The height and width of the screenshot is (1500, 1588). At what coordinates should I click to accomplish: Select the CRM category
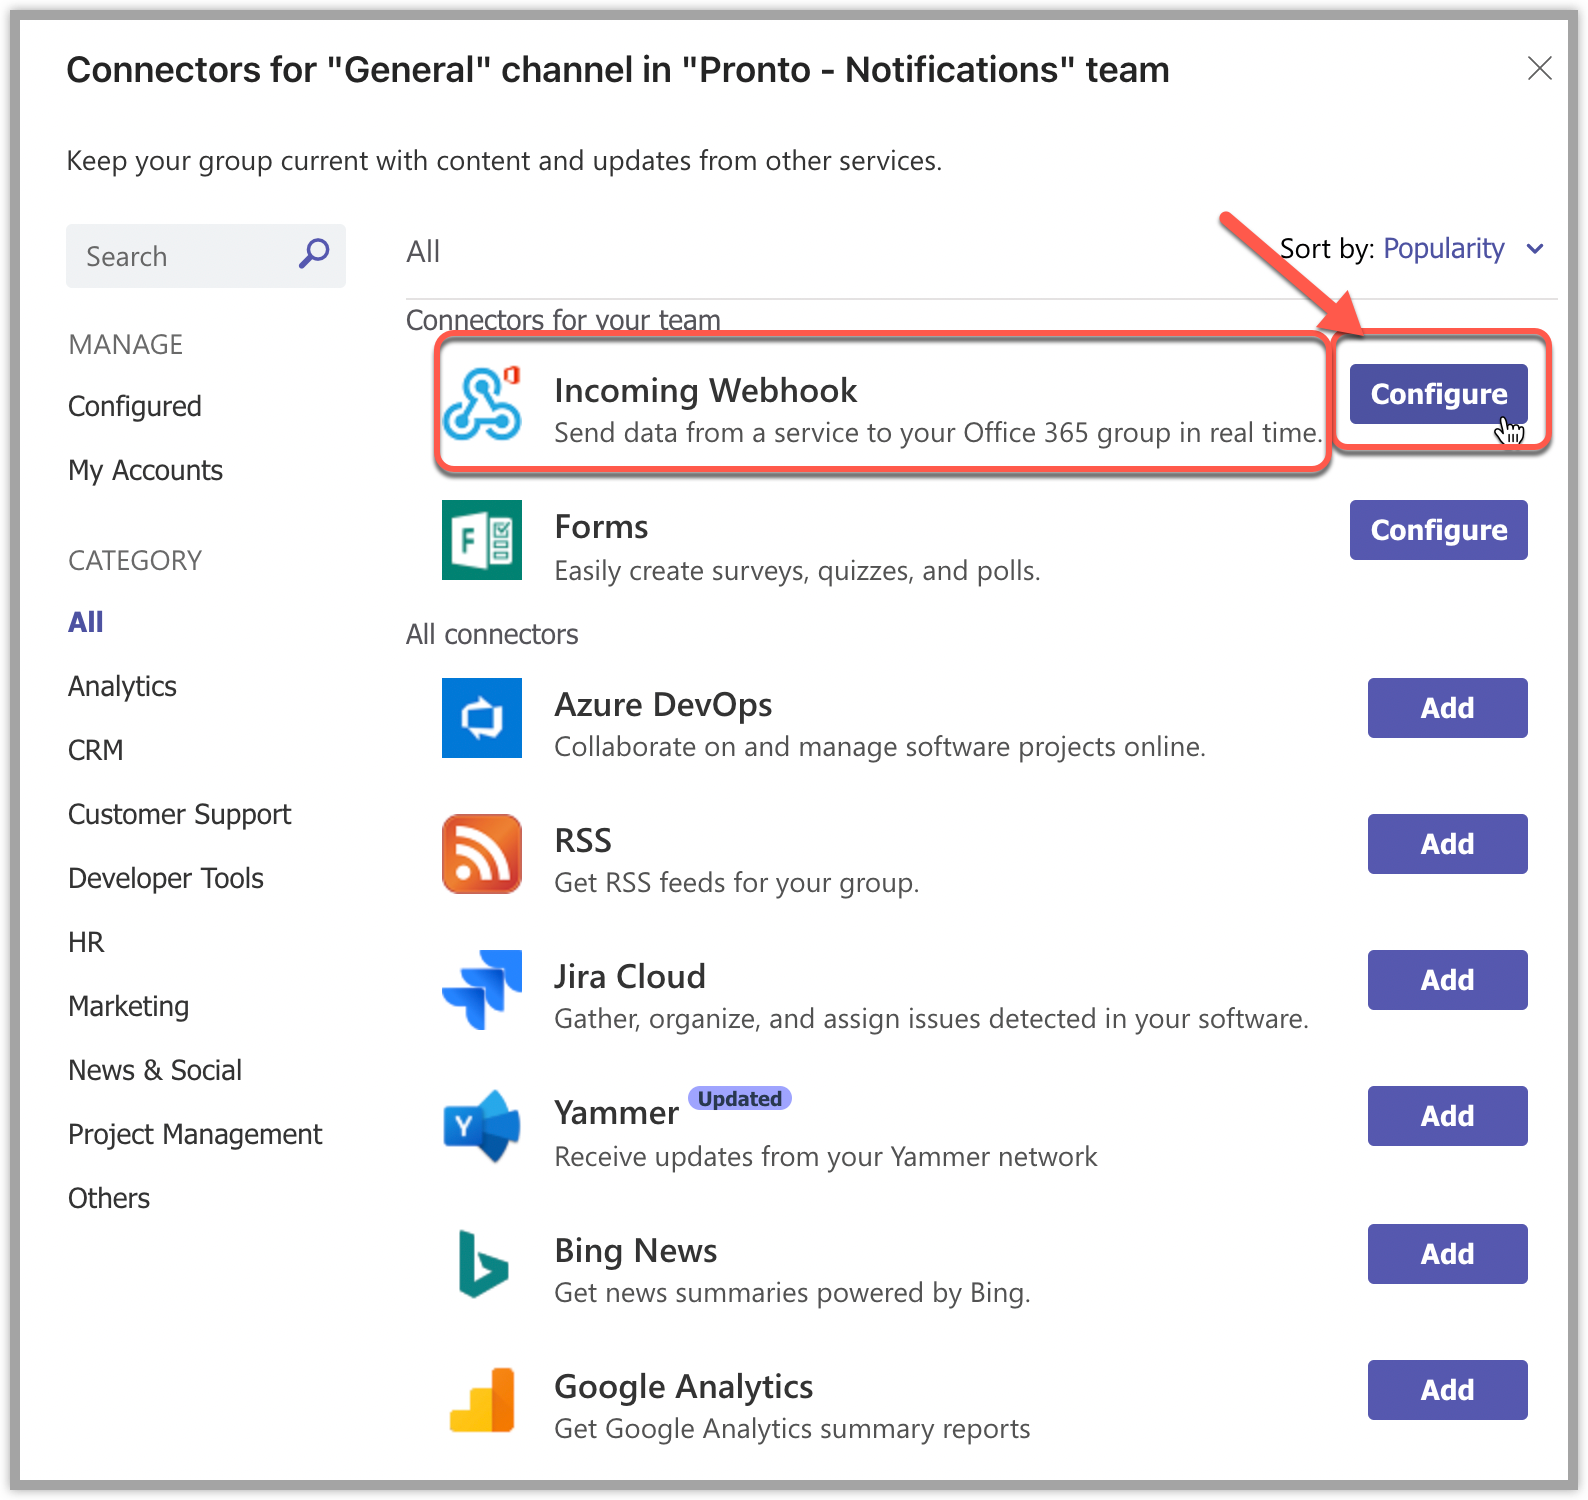96,750
